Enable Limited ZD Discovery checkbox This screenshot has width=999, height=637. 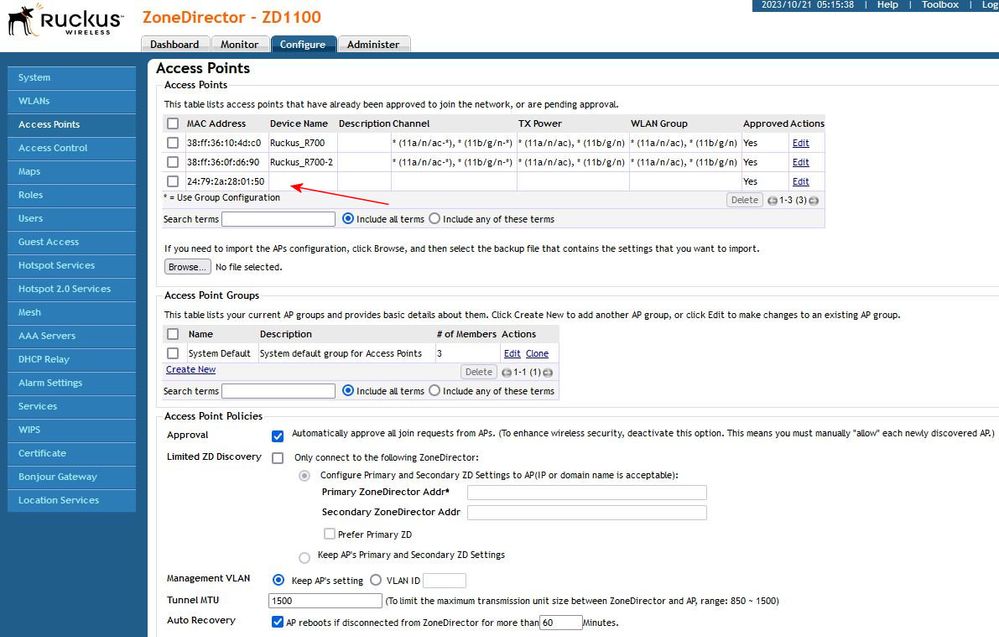pos(278,457)
